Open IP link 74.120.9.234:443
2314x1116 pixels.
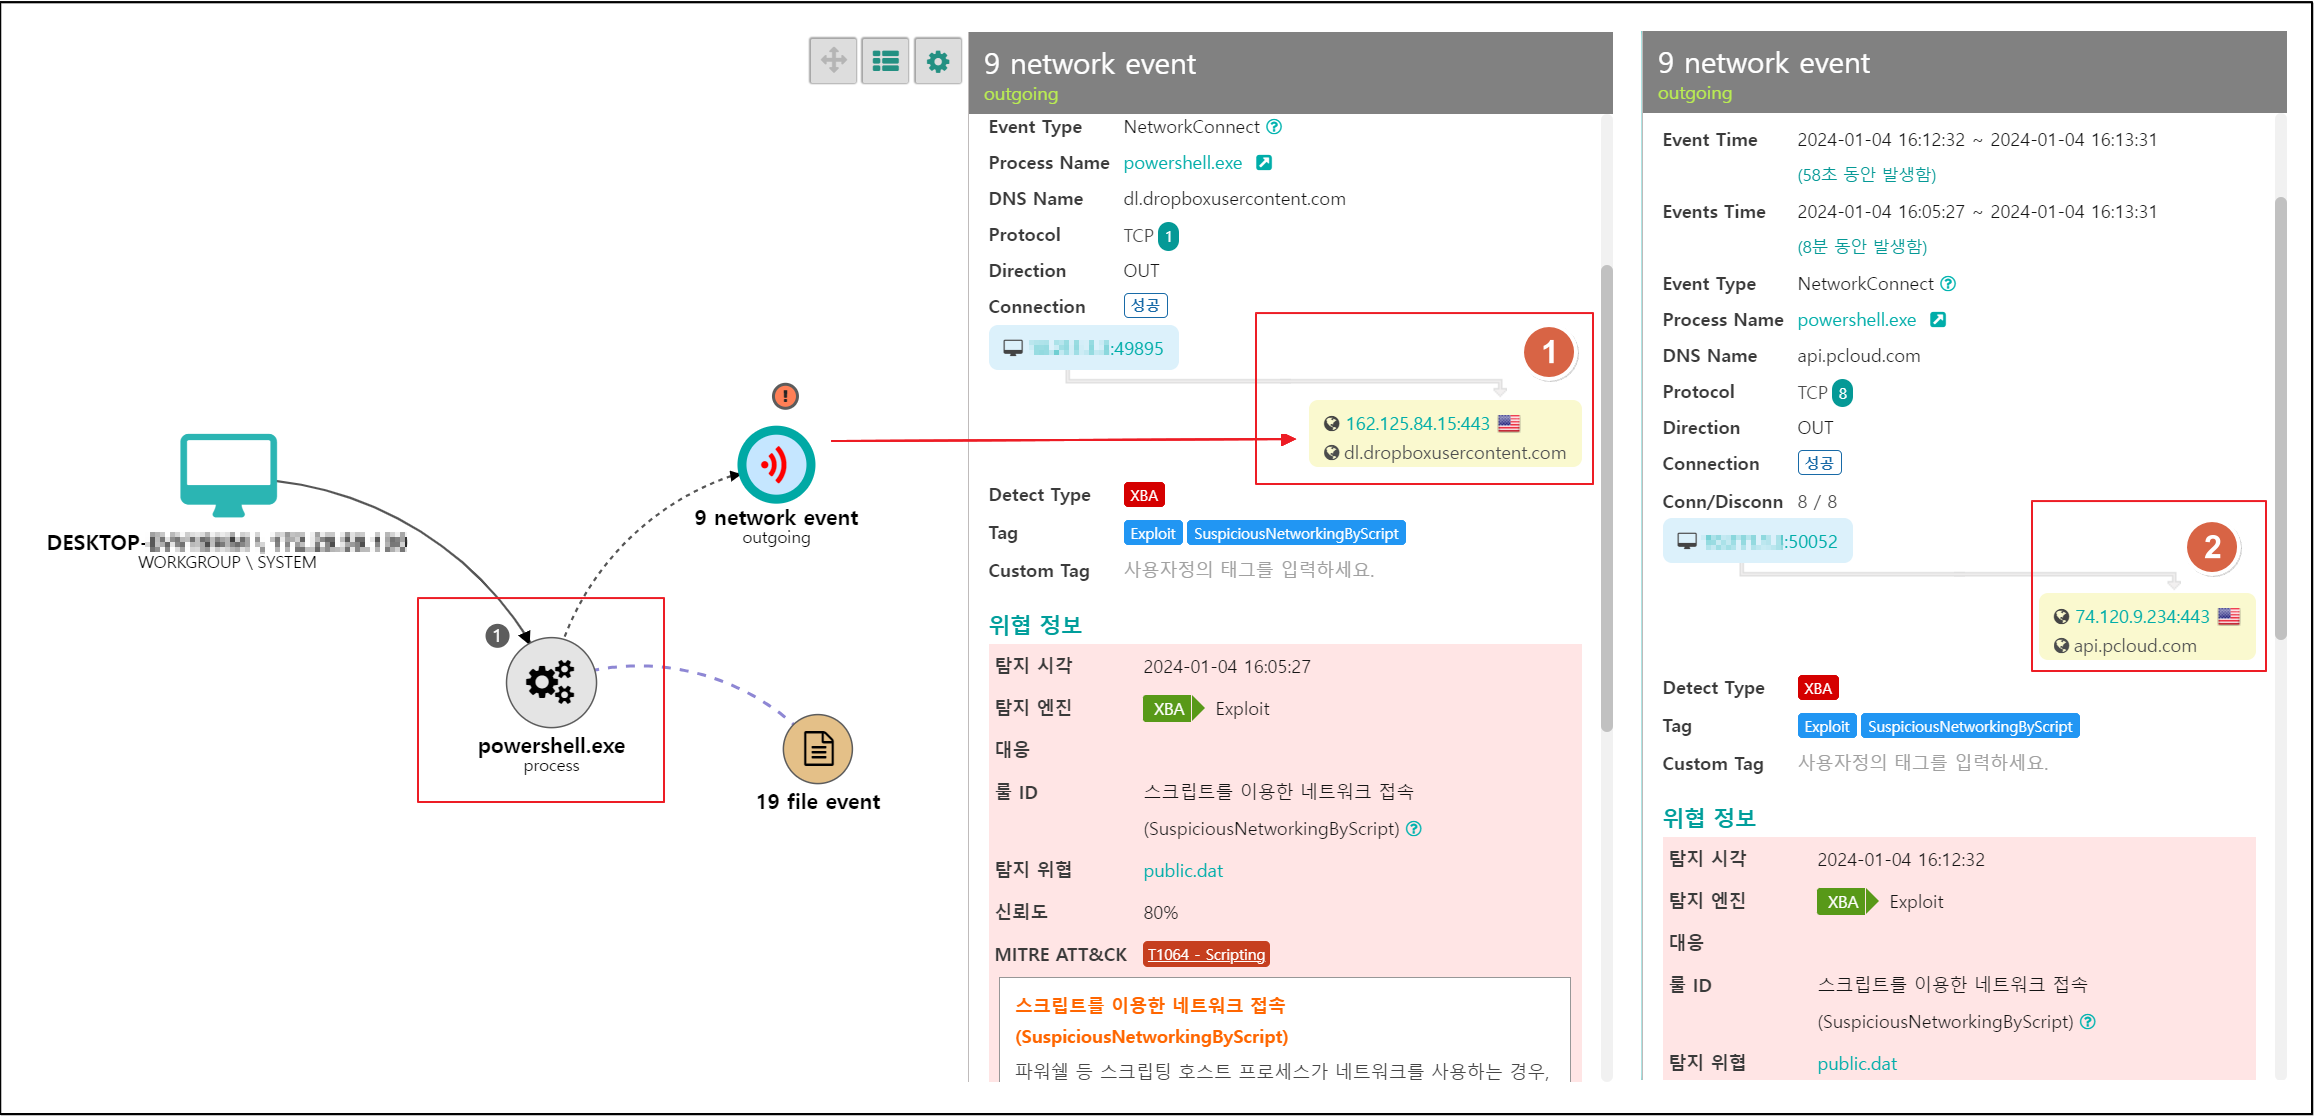(x=2142, y=617)
